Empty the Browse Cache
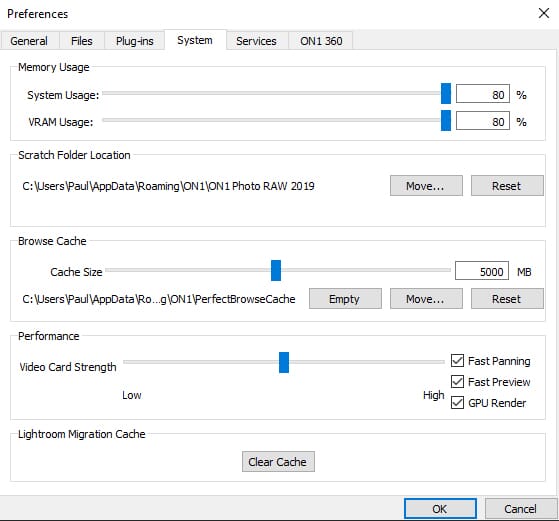 pos(345,298)
